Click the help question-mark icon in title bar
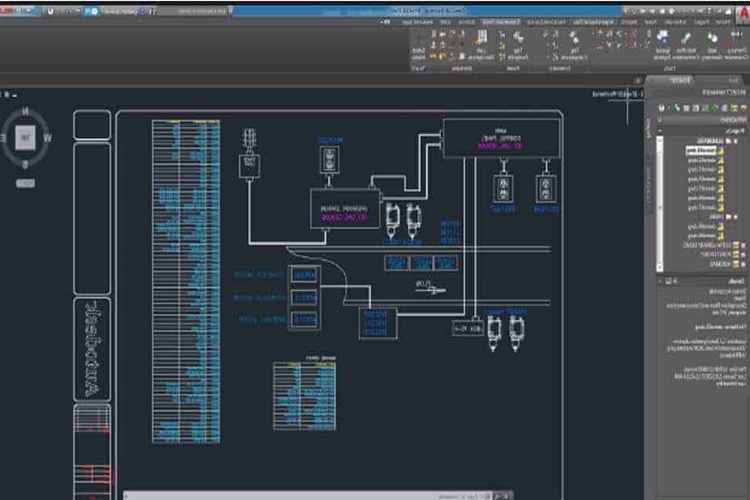Screen dimensions: 750x500 [x=50, y=11]
